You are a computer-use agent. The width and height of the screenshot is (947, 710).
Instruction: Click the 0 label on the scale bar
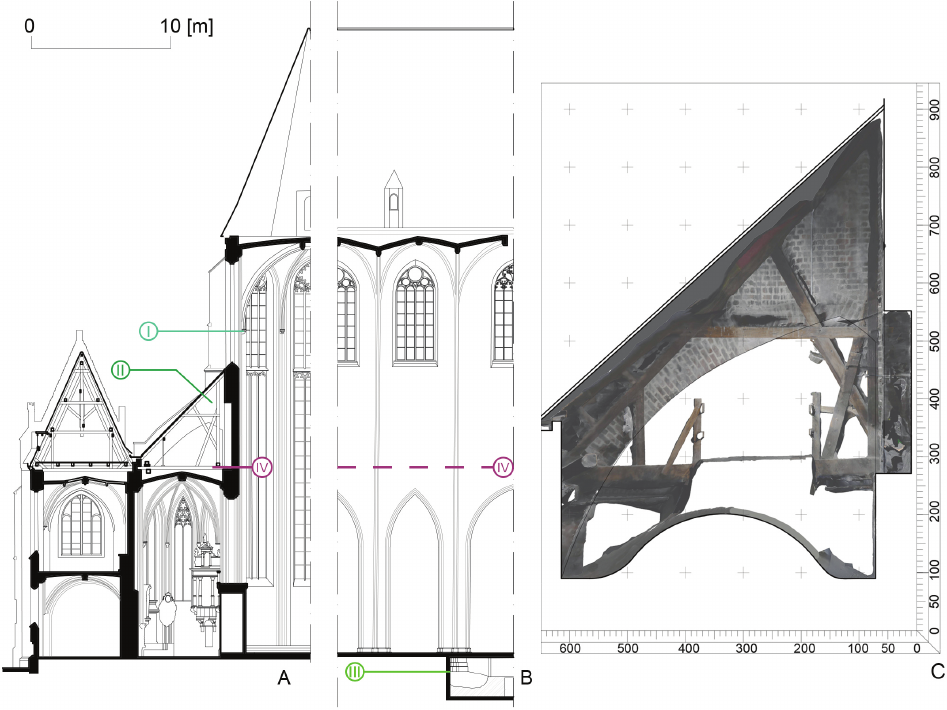(x=30, y=25)
